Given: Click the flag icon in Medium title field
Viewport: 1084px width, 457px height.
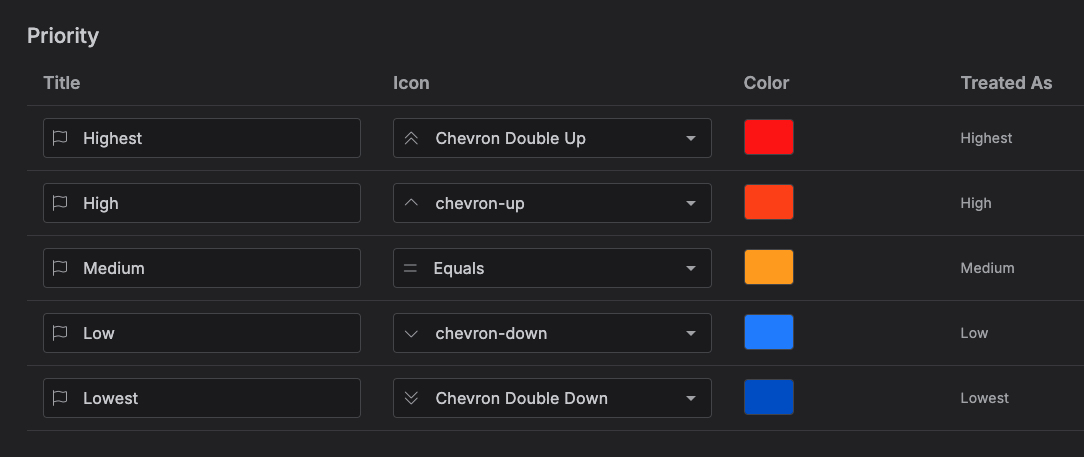Looking at the screenshot, I should pyautogui.click(x=60, y=268).
